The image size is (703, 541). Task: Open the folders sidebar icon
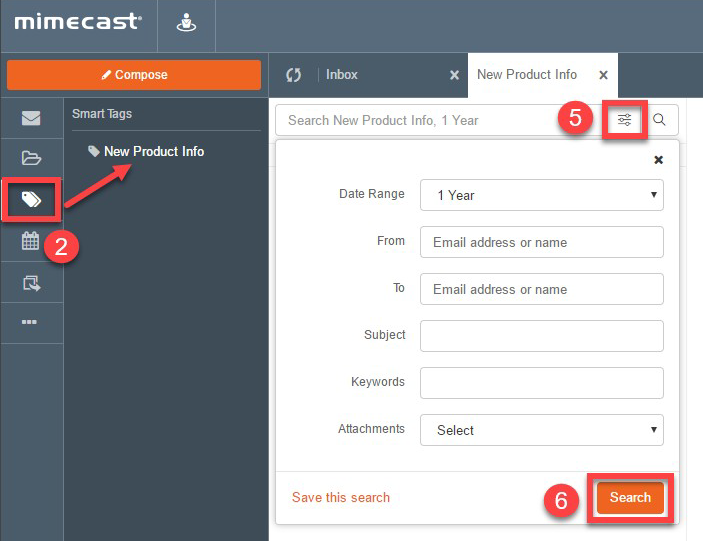point(31,158)
